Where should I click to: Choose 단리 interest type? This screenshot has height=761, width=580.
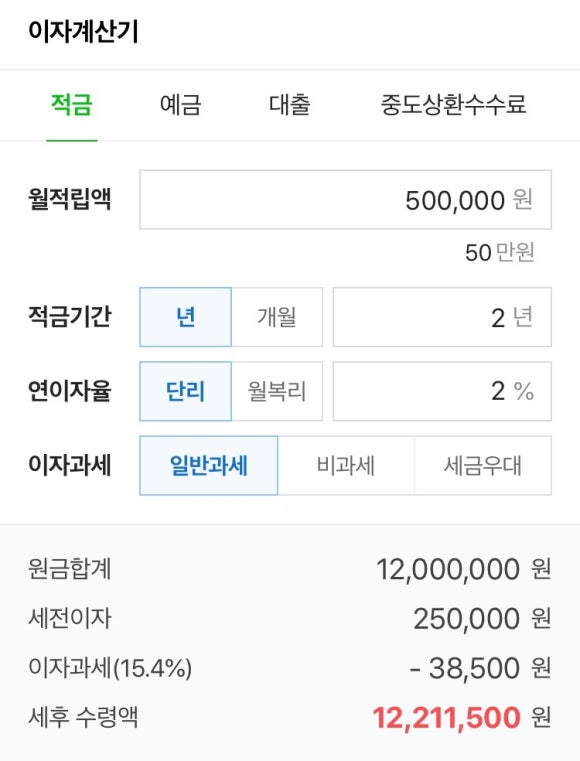coord(185,391)
